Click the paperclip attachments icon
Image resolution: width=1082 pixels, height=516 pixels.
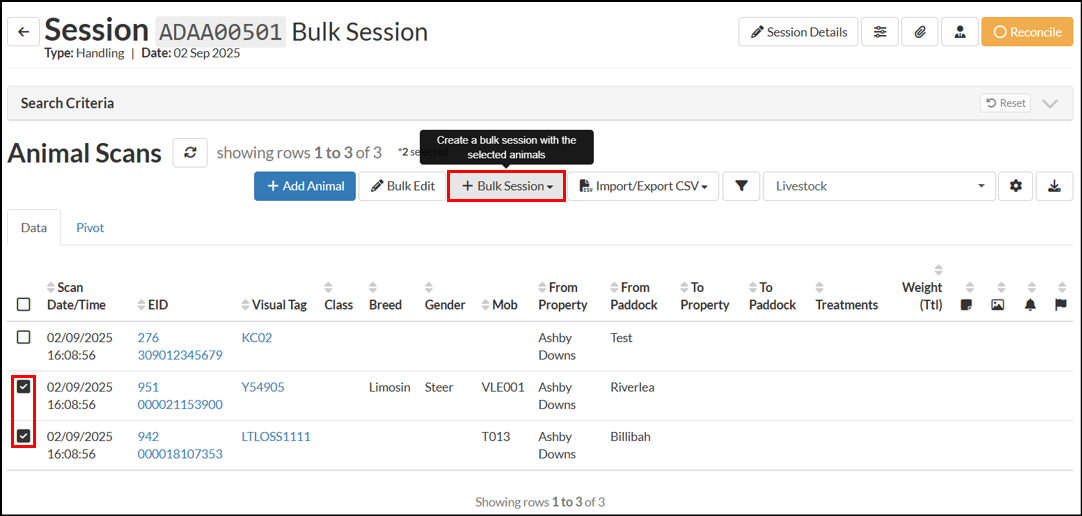click(920, 32)
